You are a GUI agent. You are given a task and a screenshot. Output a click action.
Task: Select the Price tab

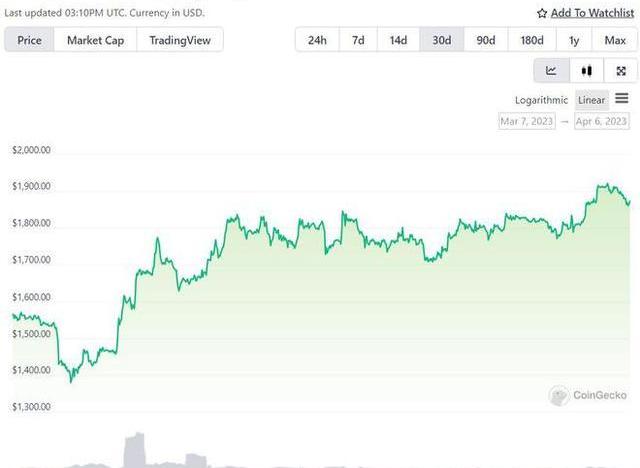click(30, 40)
